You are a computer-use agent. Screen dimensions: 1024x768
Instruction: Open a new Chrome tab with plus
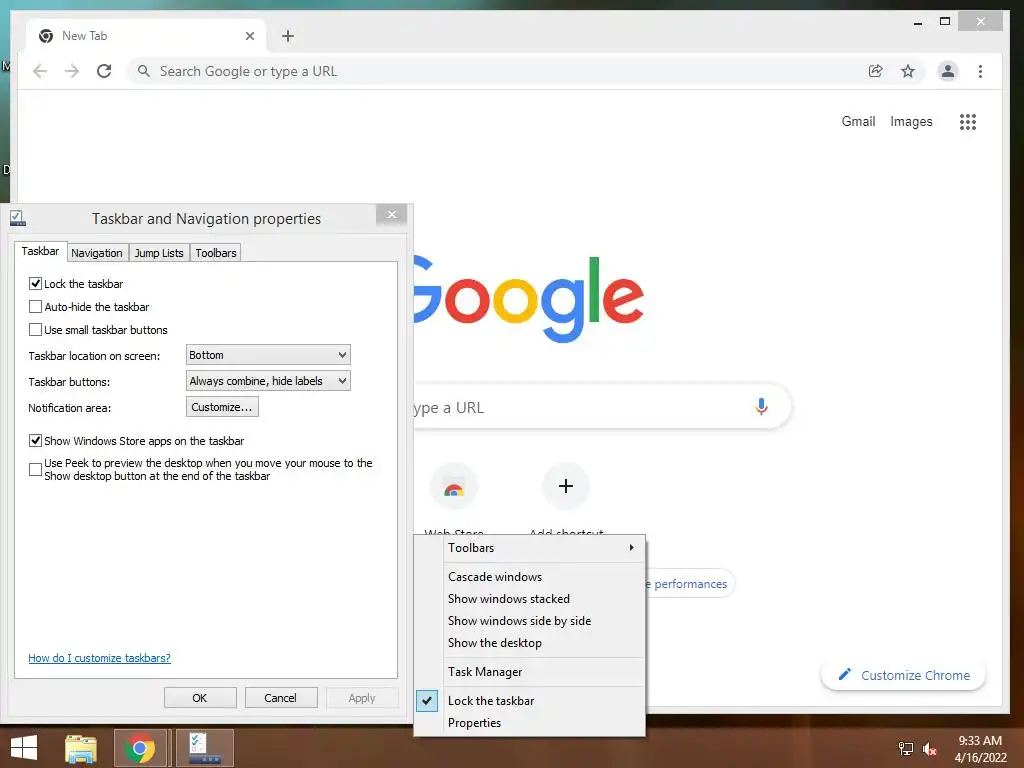click(x=288, y=36)
